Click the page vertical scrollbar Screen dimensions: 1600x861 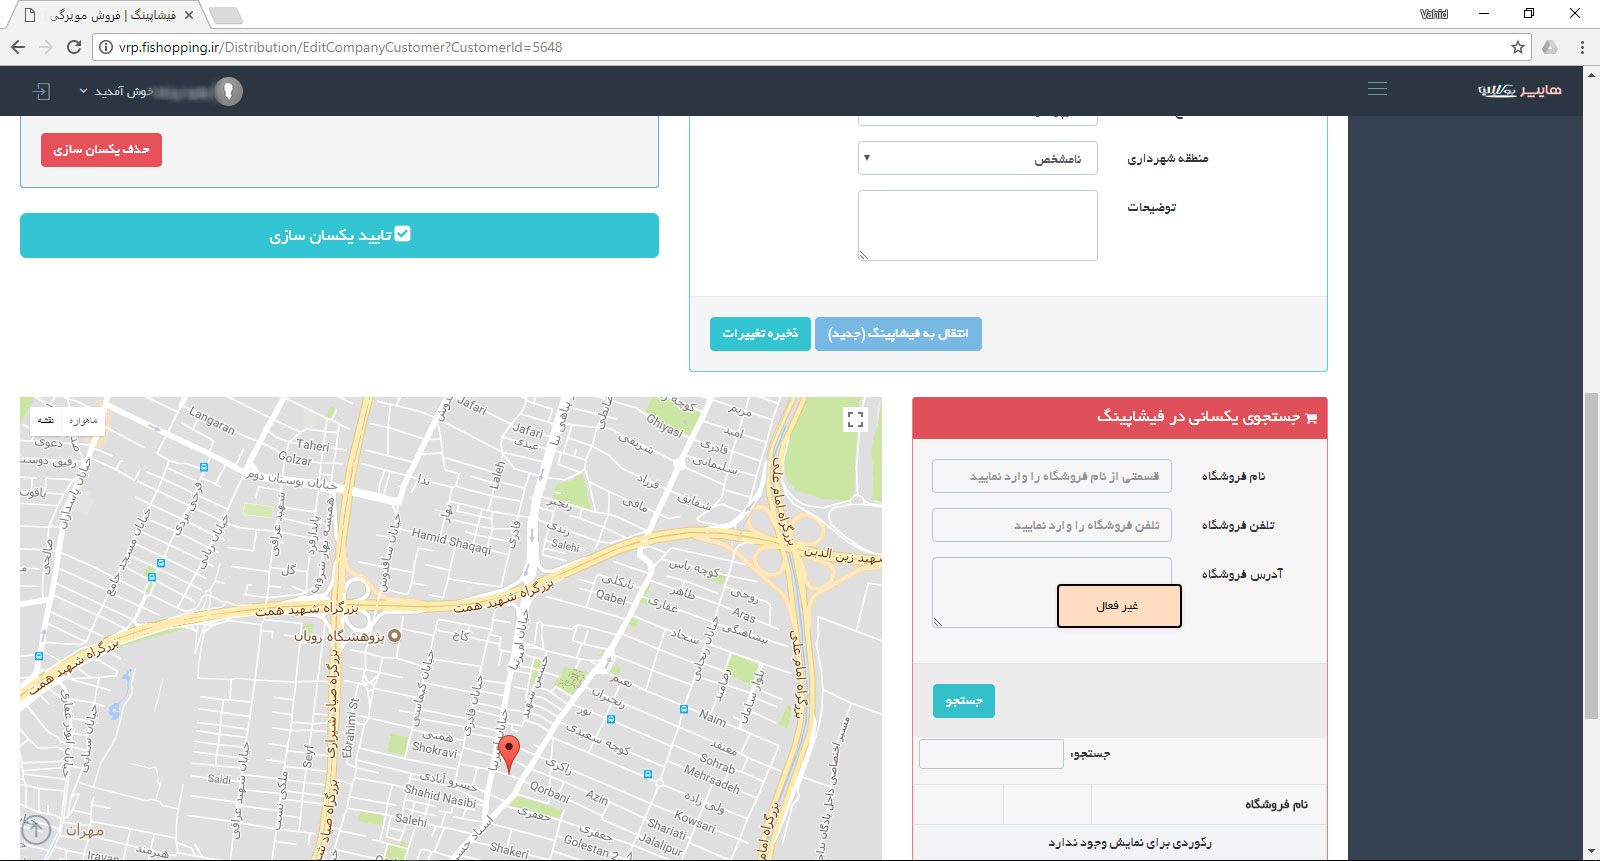click(1591, 555)
